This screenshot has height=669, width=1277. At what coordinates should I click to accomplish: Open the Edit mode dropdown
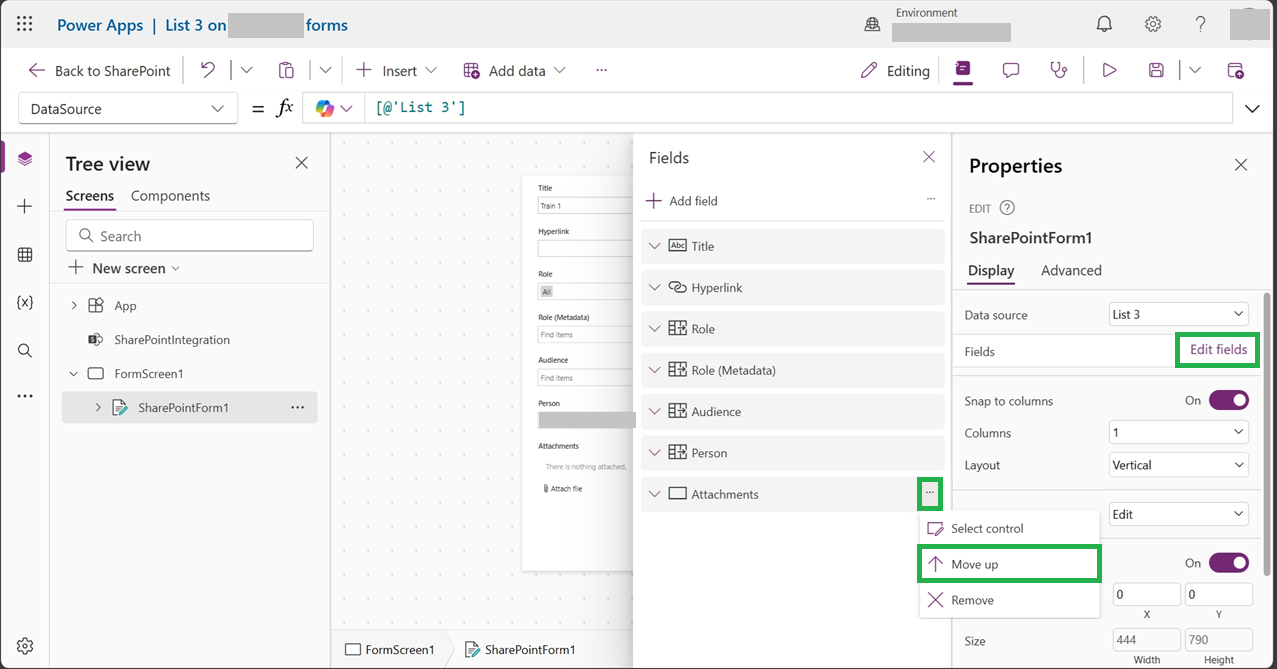click(x=1179, y=514)
